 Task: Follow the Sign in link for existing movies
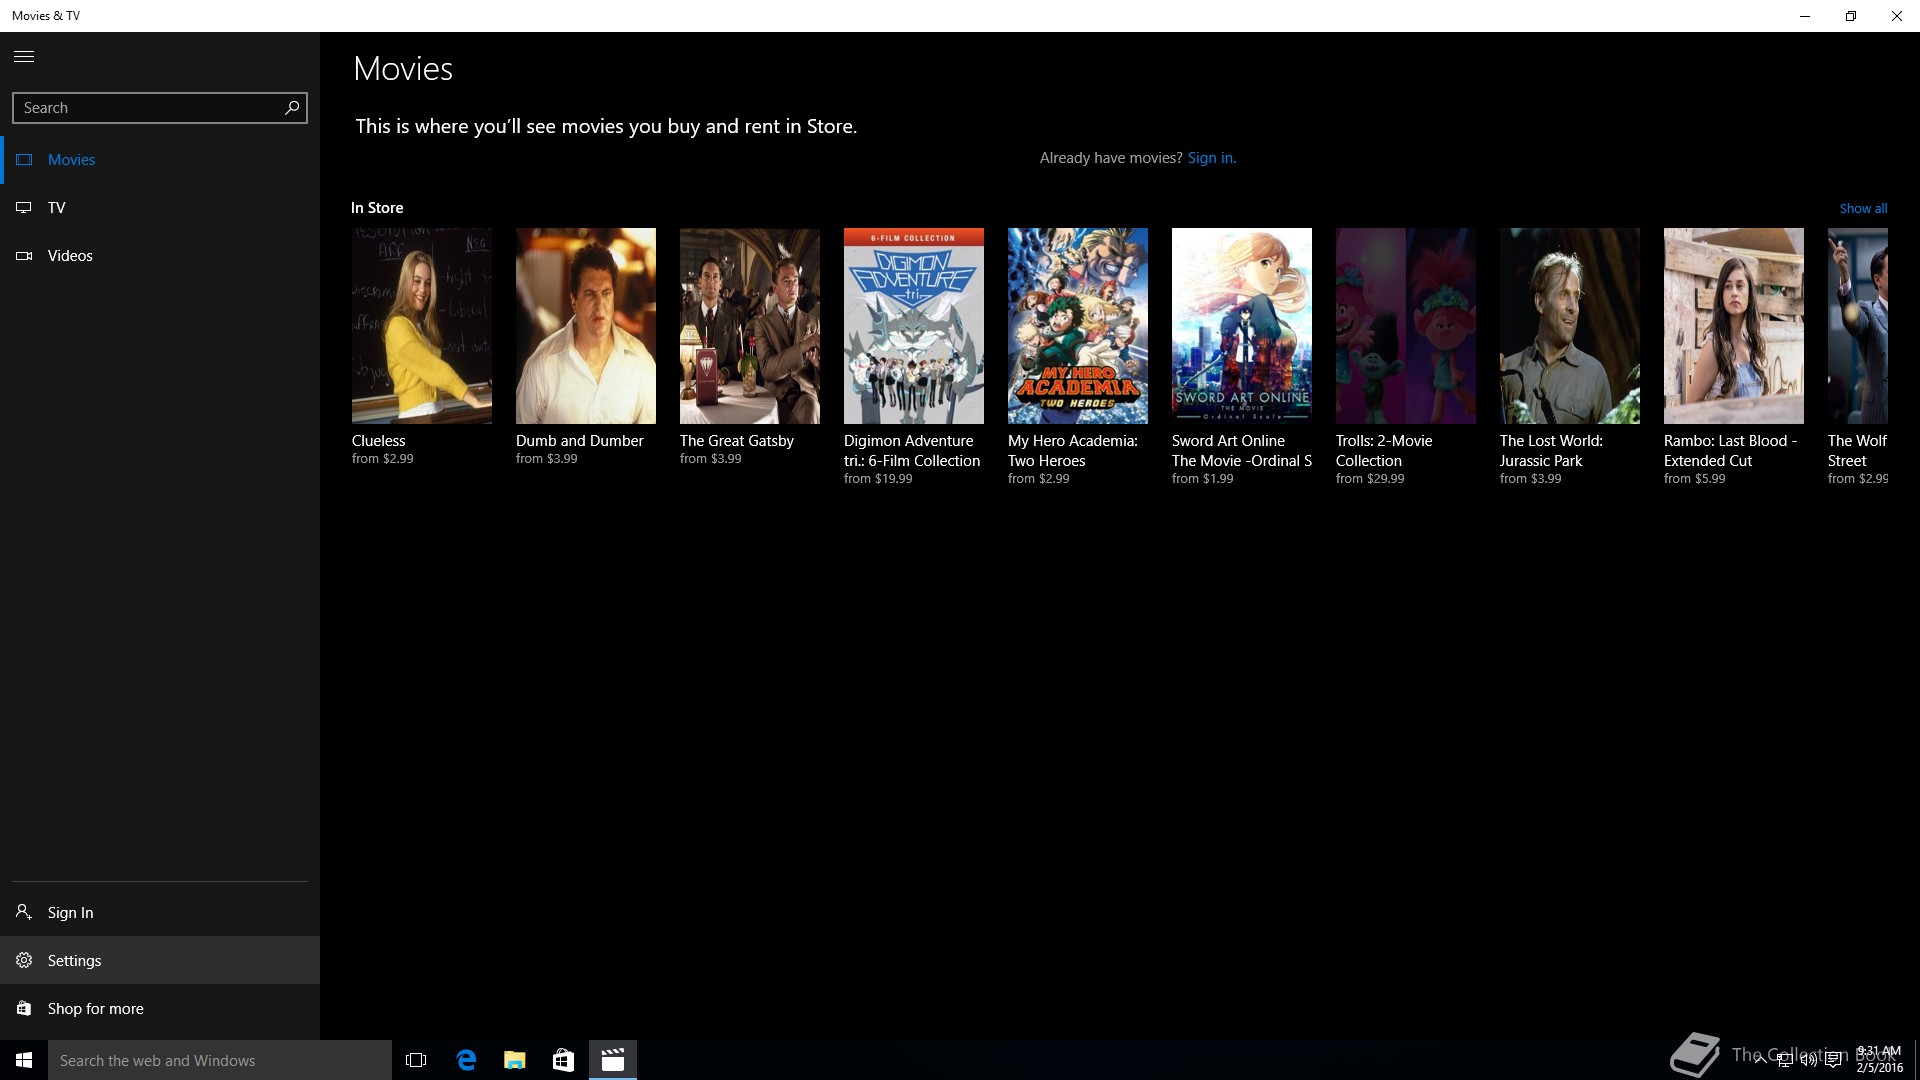pyautogui.click(x=1211, y=158)
